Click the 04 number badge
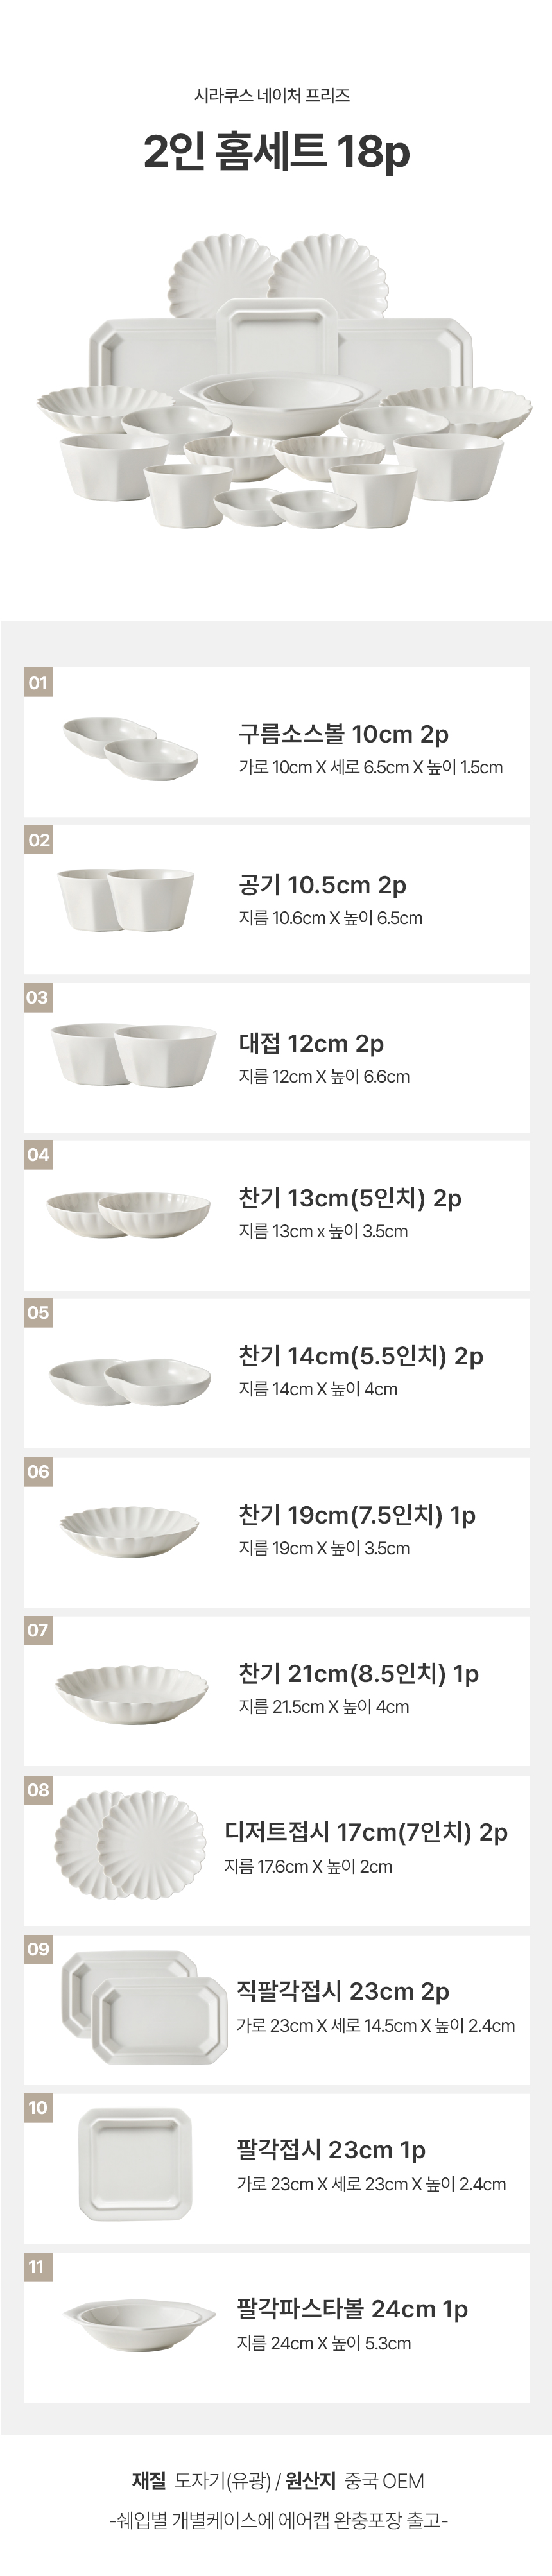552x2576 pixels. pyautogui.click(x=38, y=1155)
